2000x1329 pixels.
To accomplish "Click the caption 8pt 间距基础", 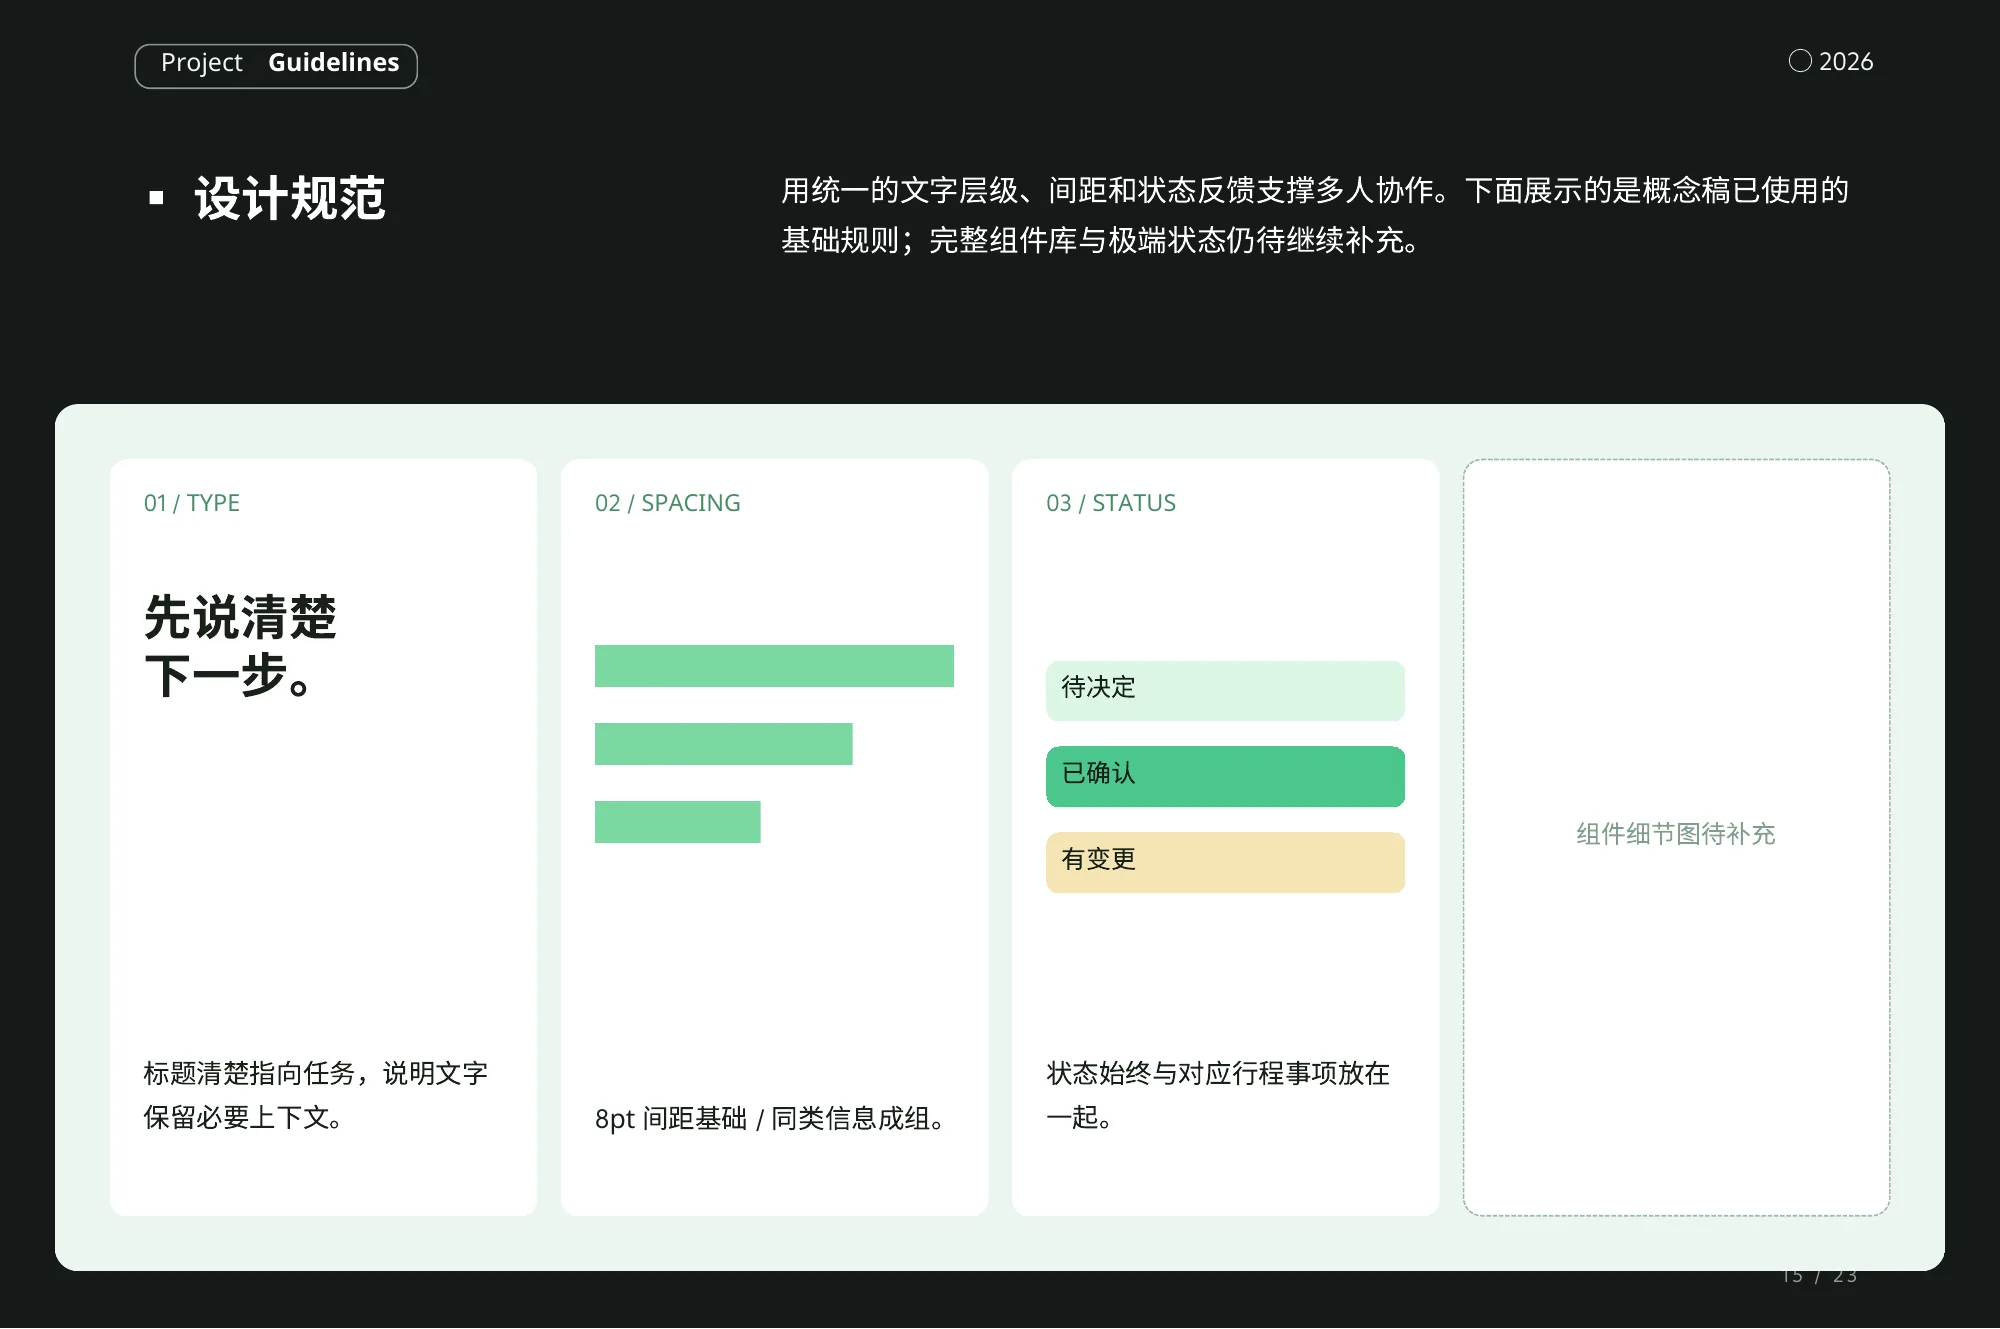I will 770,1118.
